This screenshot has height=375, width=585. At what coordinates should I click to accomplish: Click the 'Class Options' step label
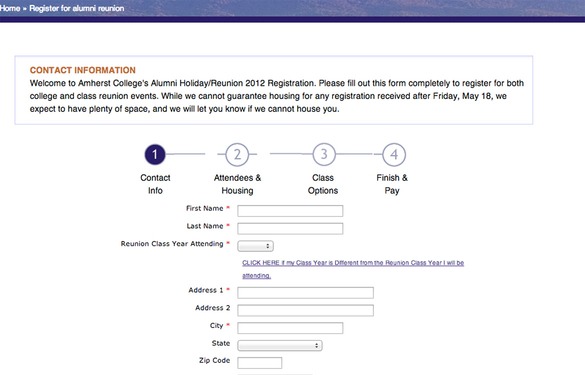point(323,184)
